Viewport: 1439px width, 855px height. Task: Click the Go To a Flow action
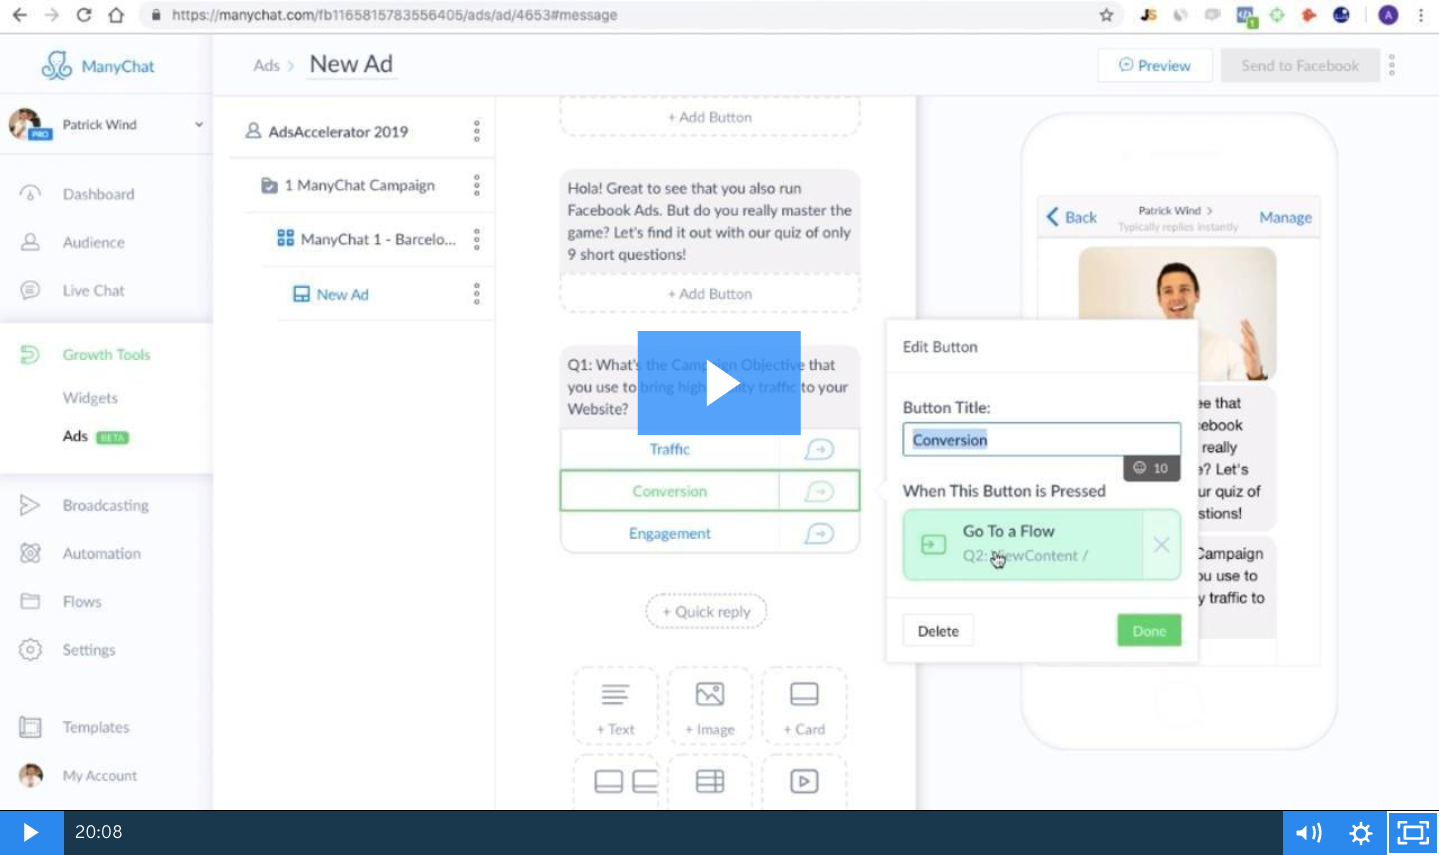1023,544
